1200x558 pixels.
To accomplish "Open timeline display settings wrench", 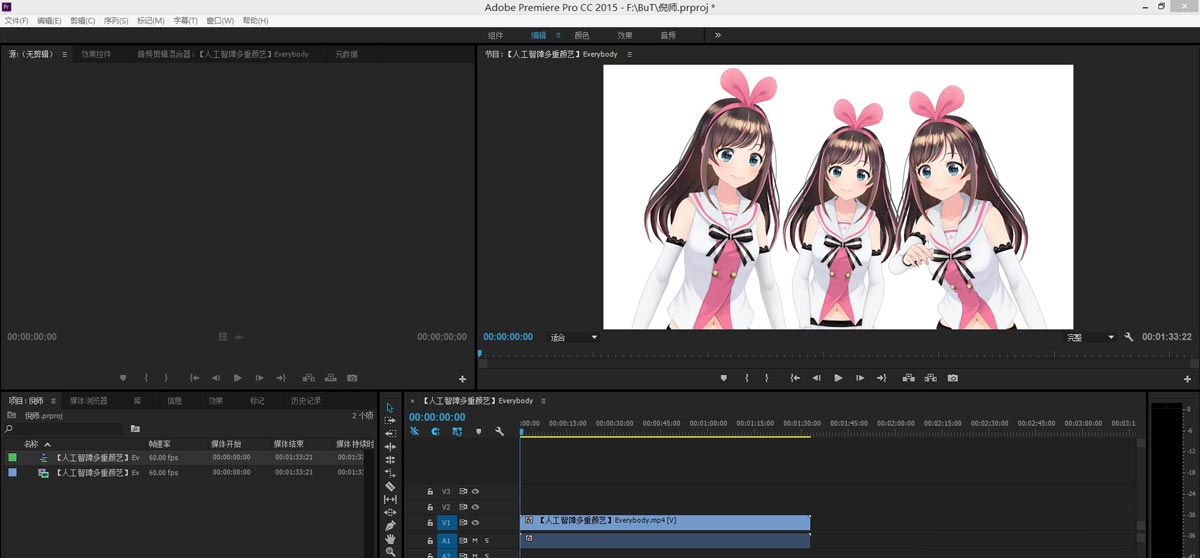I will (499, 432).
